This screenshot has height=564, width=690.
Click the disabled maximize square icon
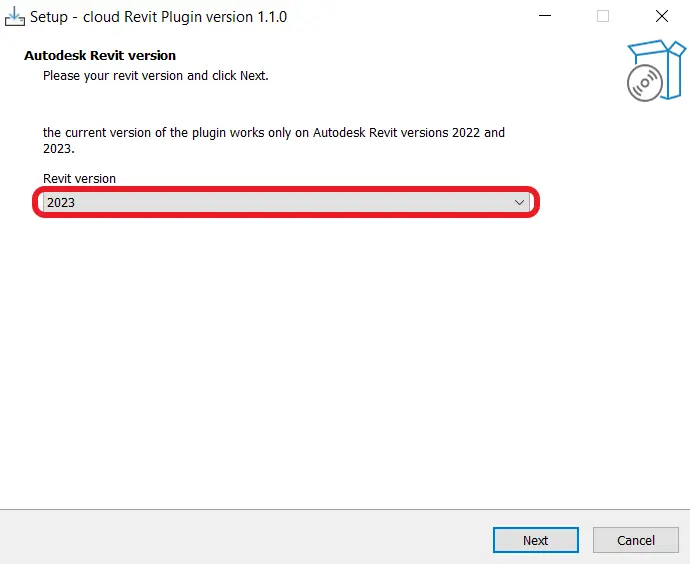(x=603, y=16)
